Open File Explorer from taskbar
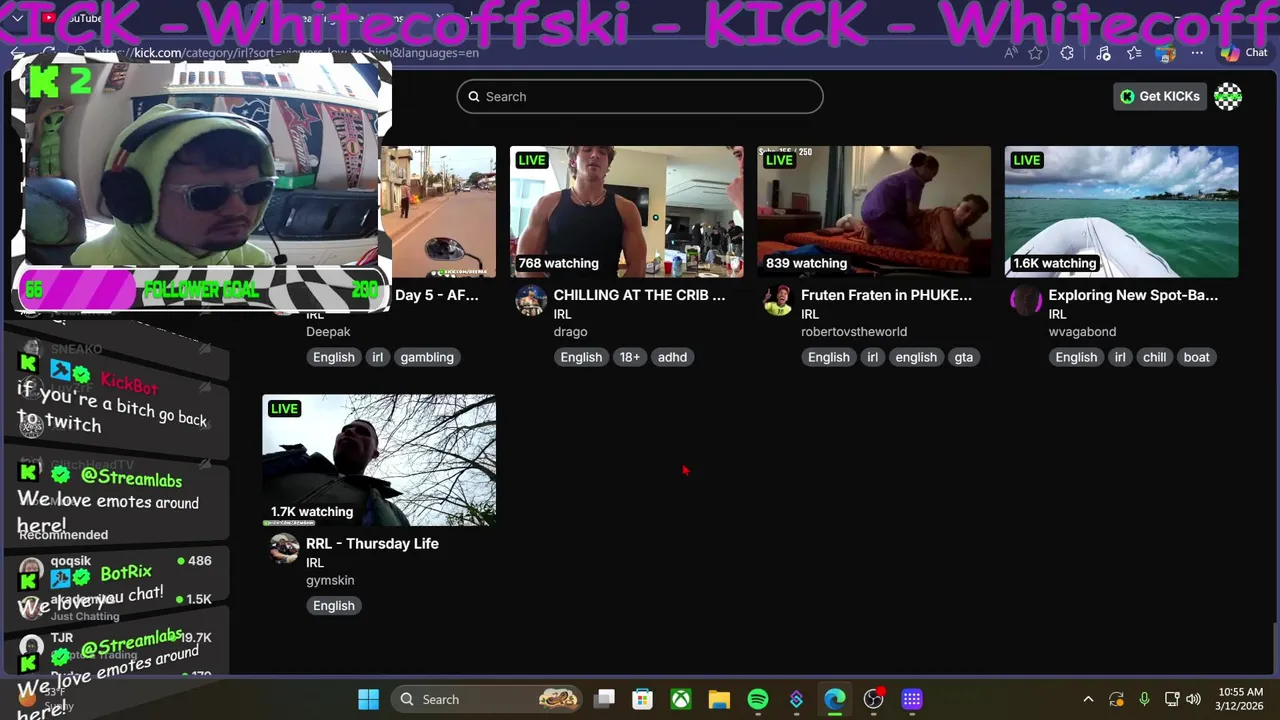The image size is (1280, 720). (719, 699)
